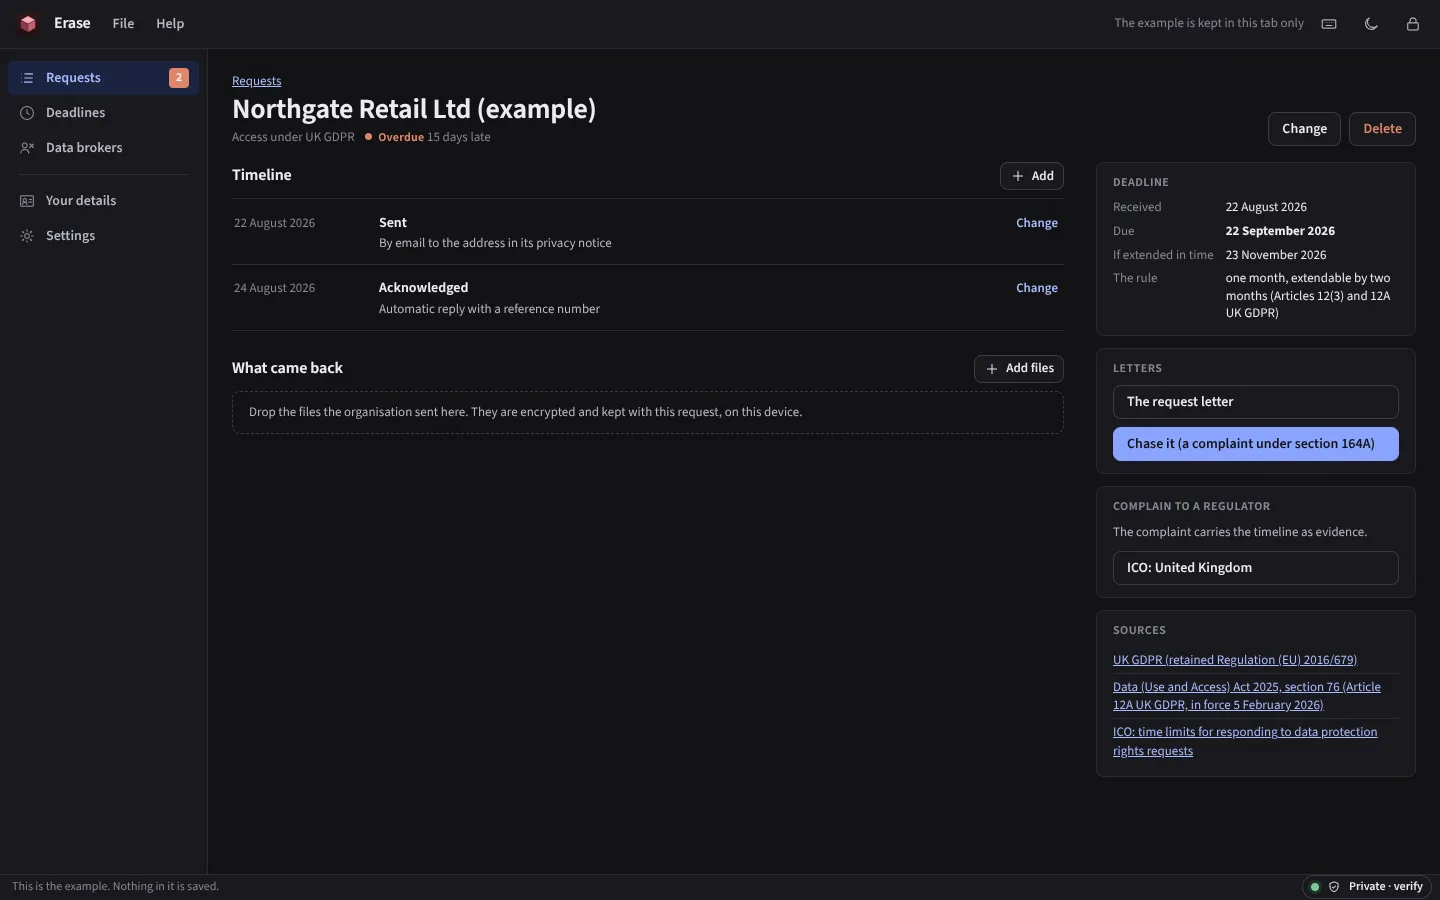Go to Deadlines in the sidebar

(103, 113)
